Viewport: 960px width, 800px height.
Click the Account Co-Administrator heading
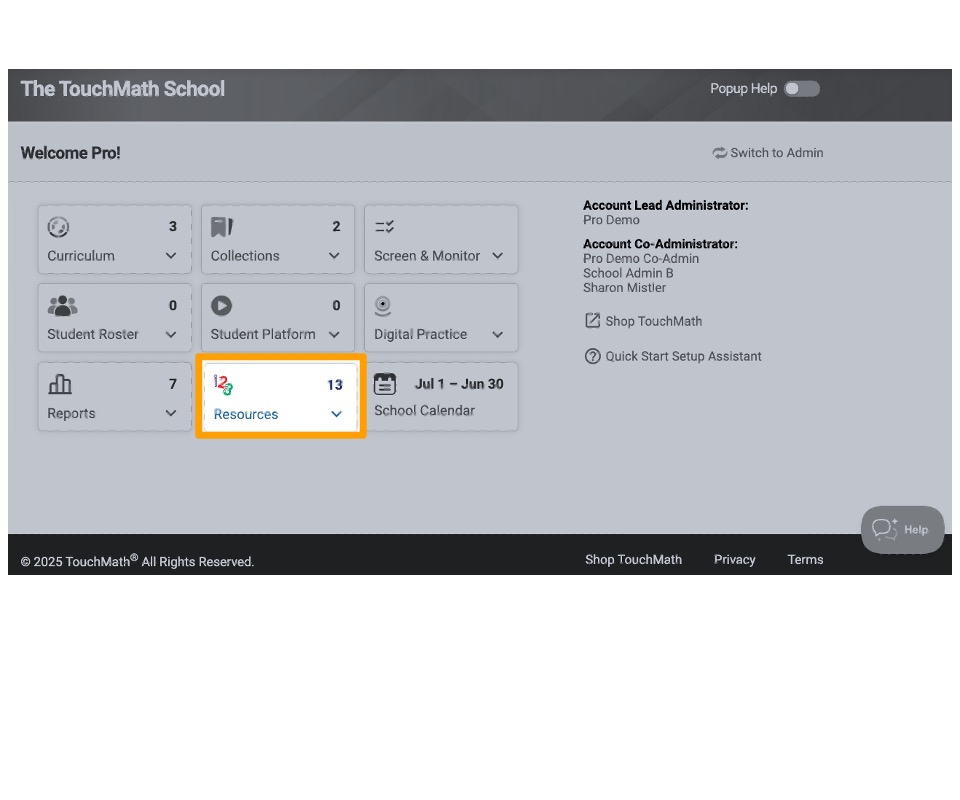pos(660,244)
